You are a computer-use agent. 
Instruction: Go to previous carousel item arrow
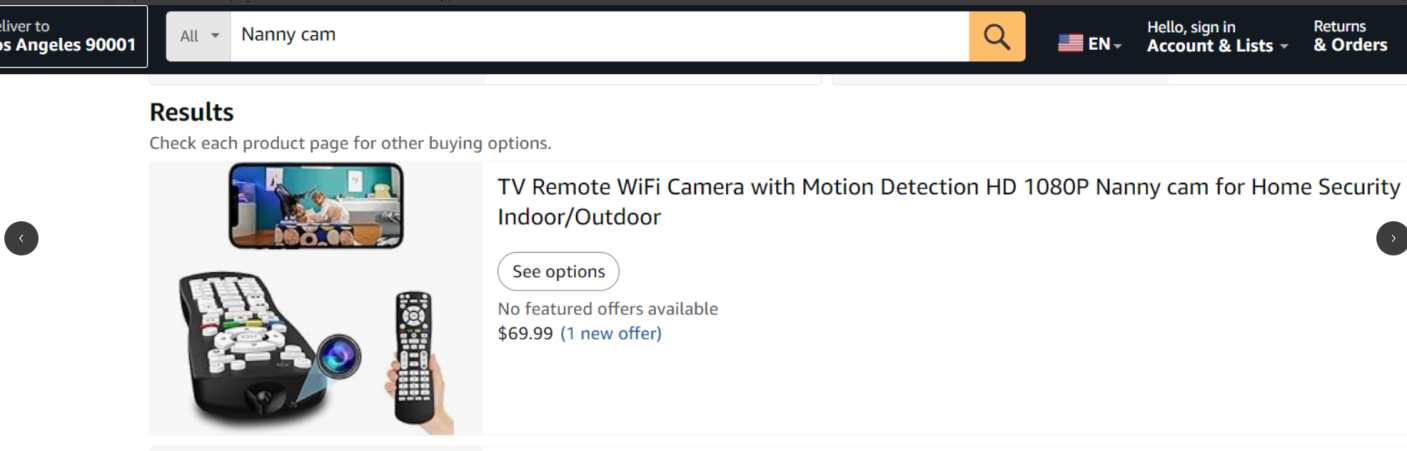[21, 238]
